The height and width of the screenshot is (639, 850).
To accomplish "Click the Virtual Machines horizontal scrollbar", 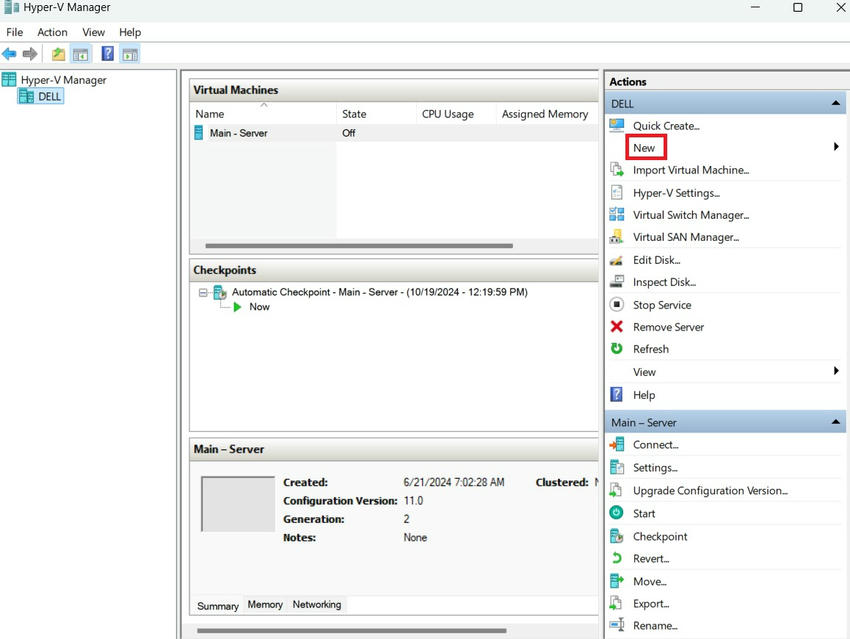I will pos(359,246).
